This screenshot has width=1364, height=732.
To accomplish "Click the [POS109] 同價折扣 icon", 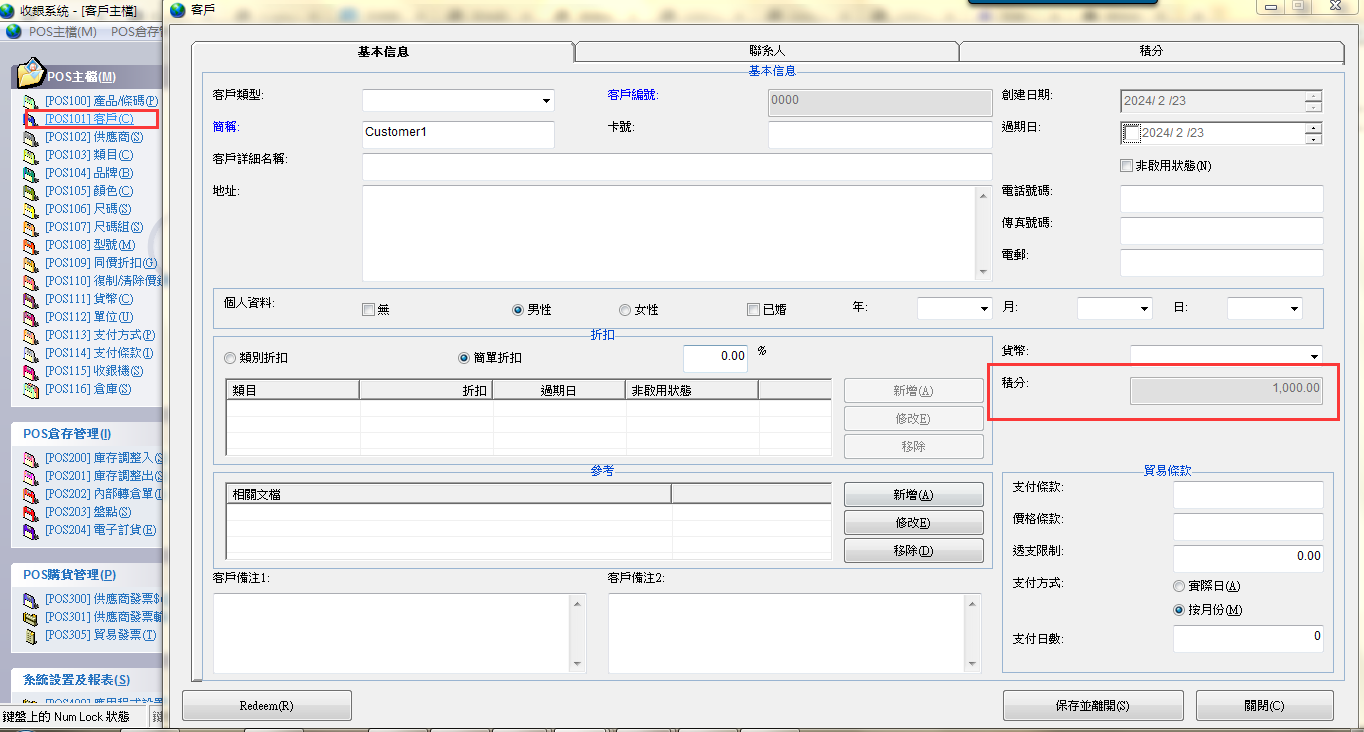I will (x=31, y=263).
